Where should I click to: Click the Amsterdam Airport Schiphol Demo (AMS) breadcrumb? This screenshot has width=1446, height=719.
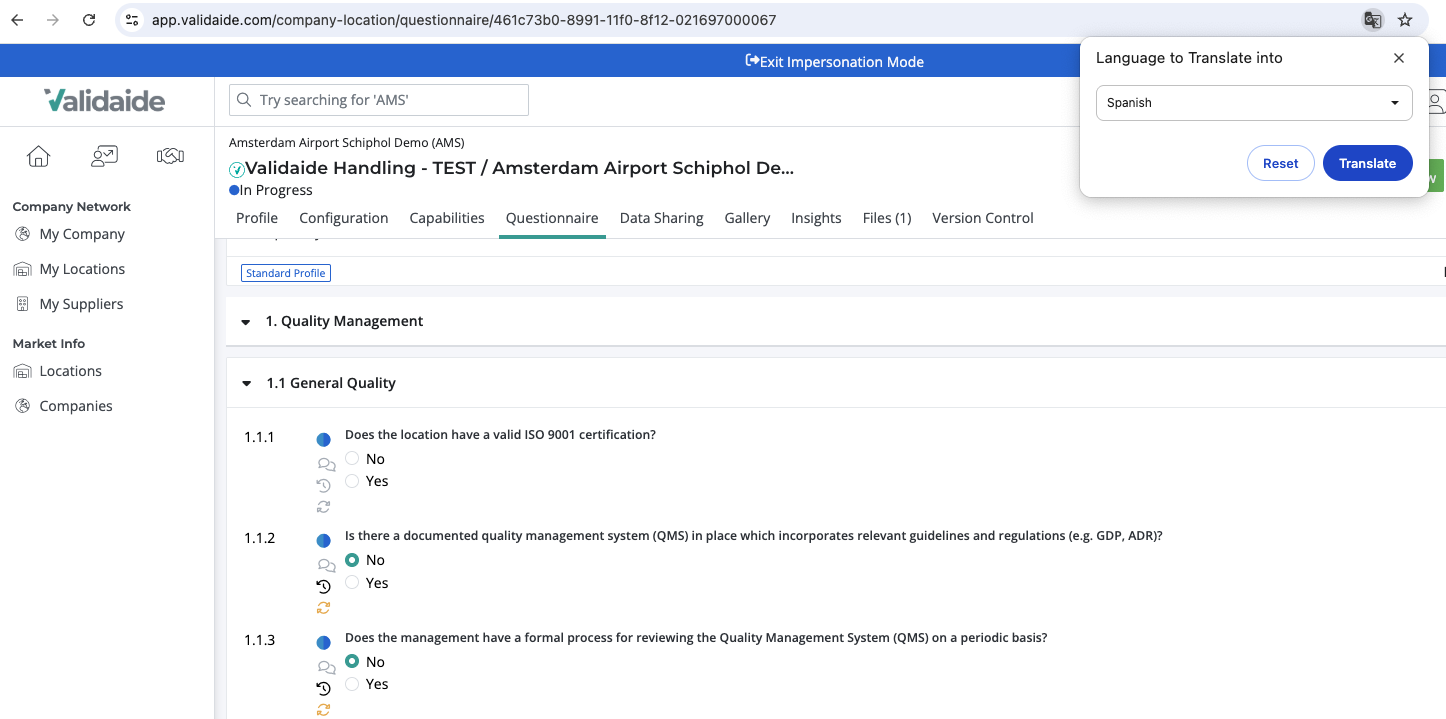(347, 142)
